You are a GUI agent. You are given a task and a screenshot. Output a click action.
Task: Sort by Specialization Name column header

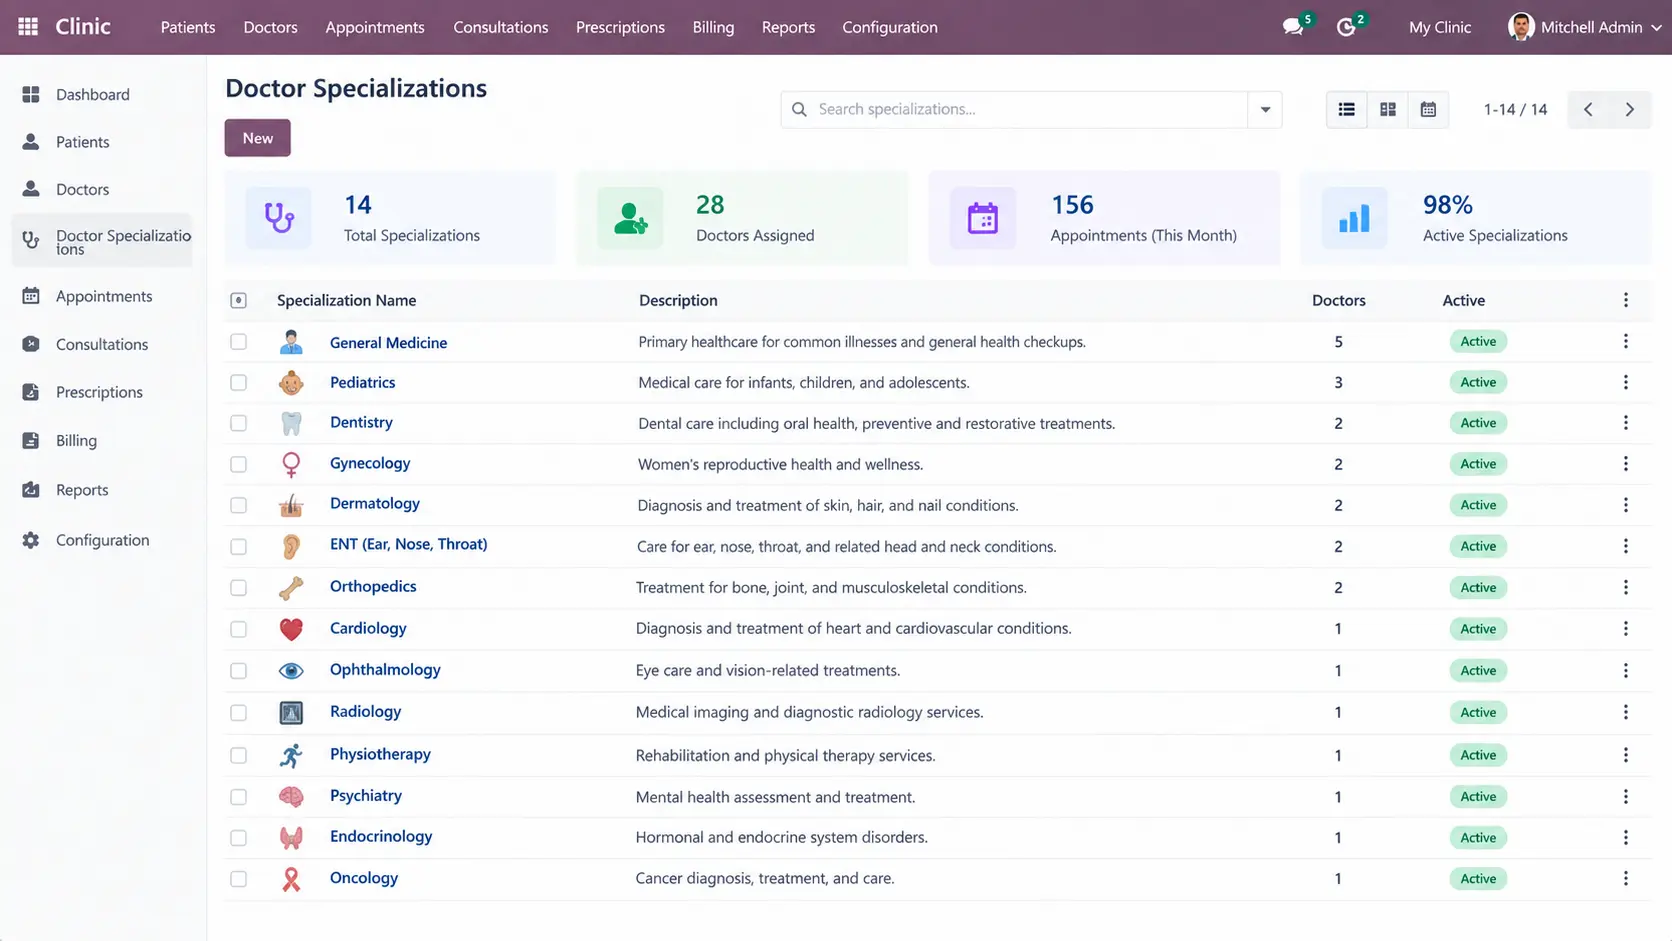[346, 300]
